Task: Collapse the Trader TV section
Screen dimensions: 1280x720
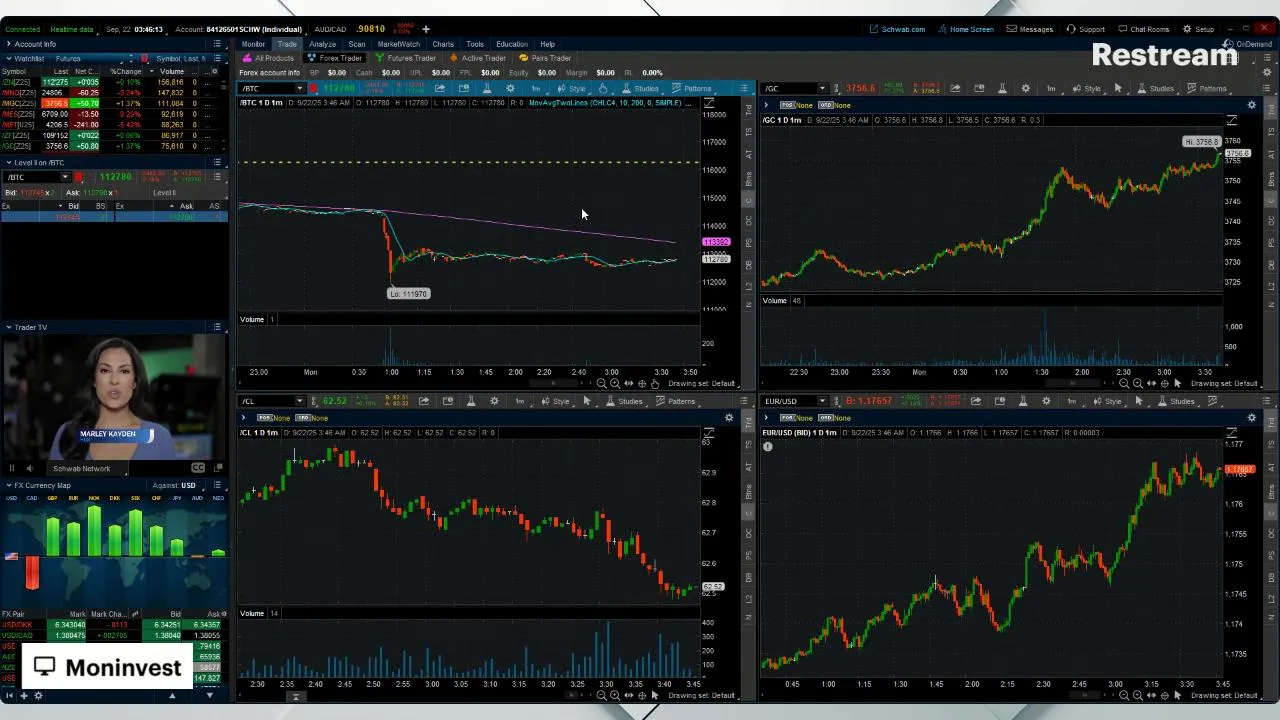Action: click(9, 327)
